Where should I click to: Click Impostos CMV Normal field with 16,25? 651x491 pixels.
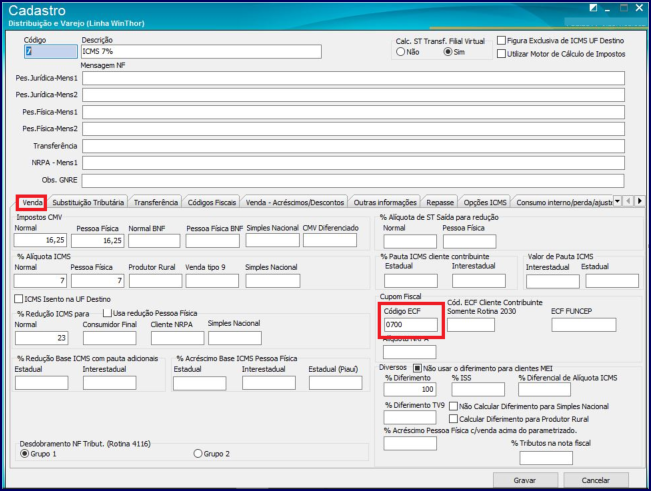point(40,240)
